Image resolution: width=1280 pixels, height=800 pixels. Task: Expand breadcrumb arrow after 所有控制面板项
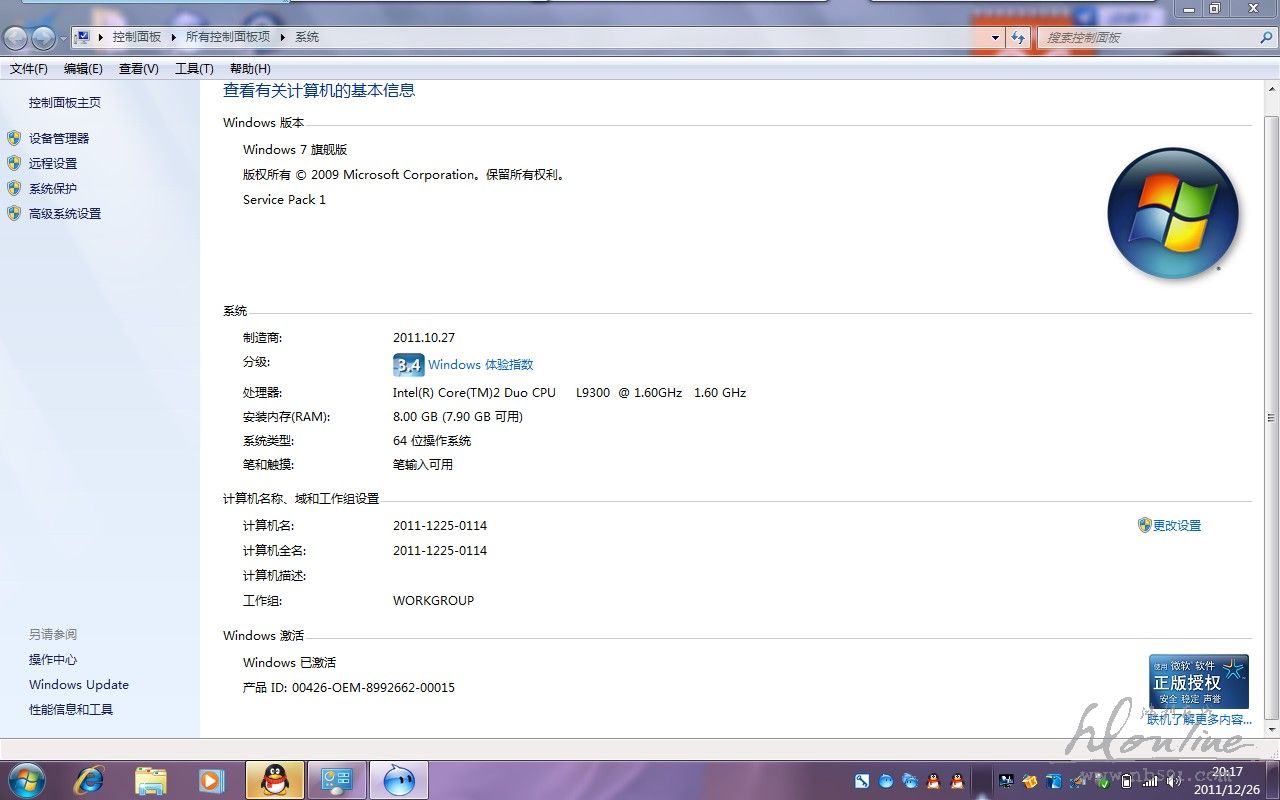click(x=283, y=37)
